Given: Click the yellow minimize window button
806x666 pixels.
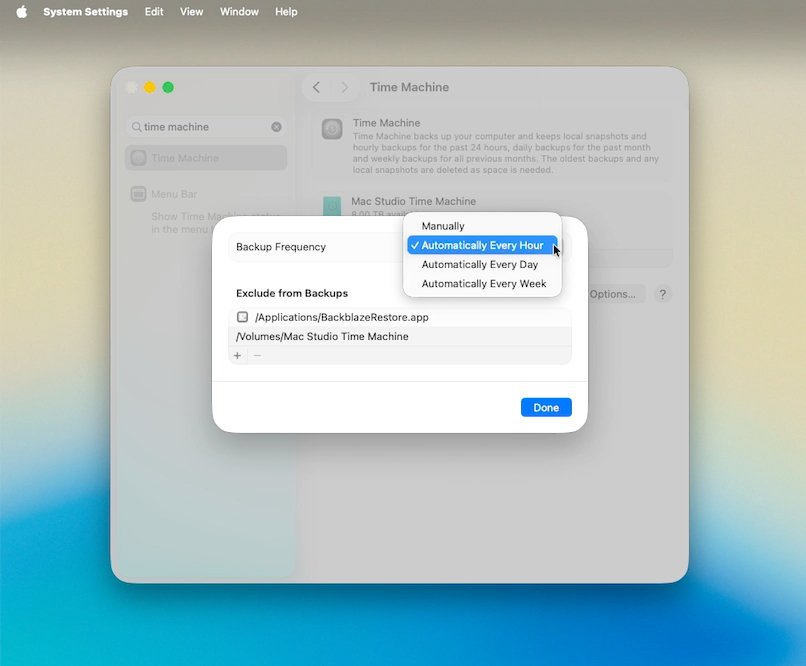Looking at the screenshot, I should (150, 87).
